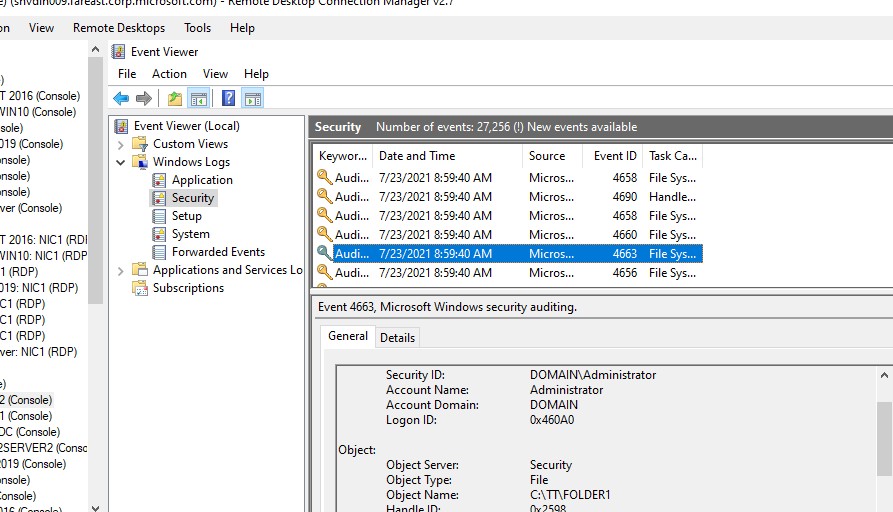Sort by Date and Time column header
This screenshot has height=512, width=893.
447,156
